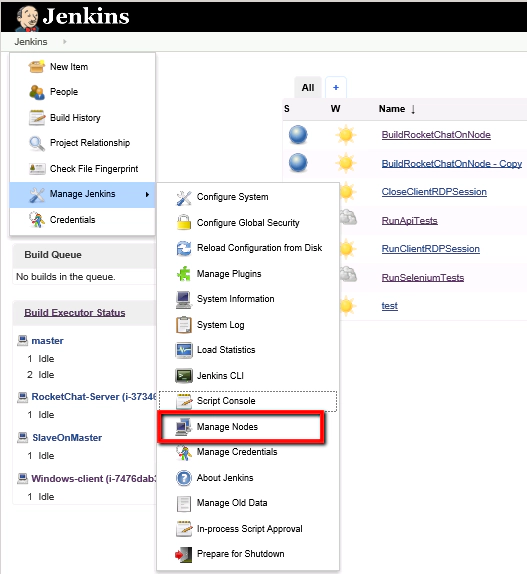Click the System Information computer icon

tap(184, 299)
